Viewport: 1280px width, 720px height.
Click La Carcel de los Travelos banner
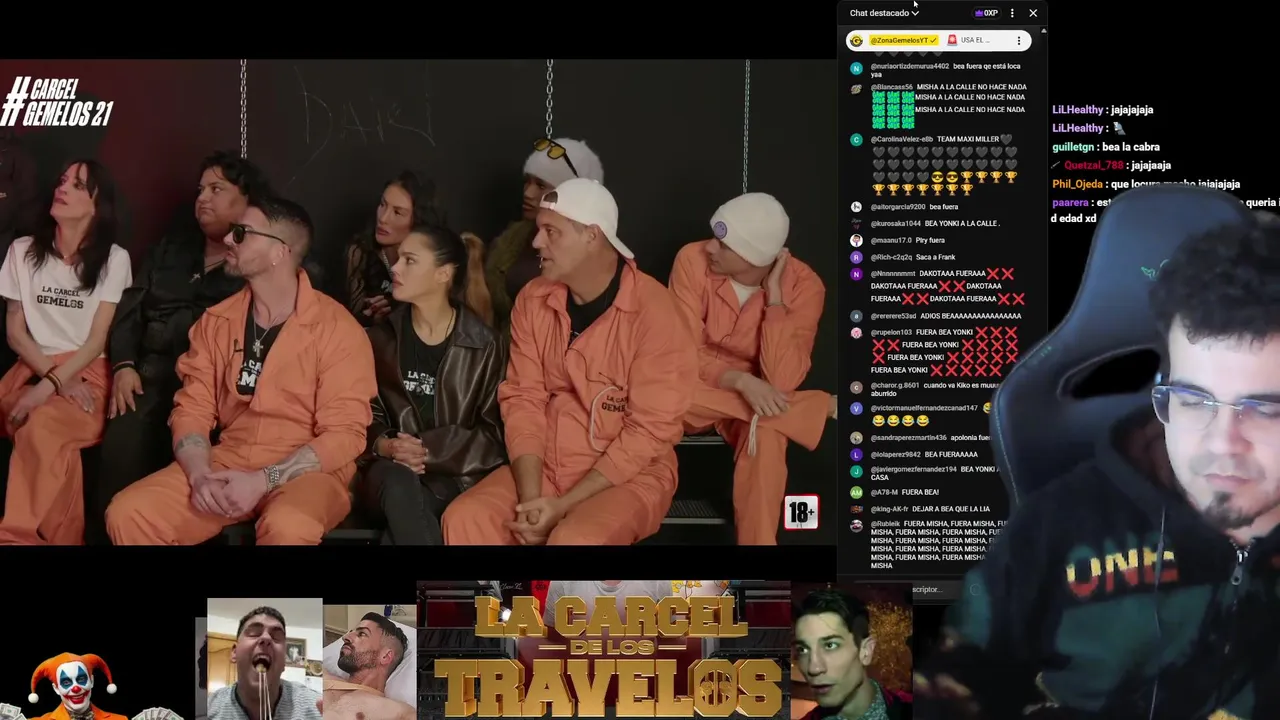click(603, 650)
